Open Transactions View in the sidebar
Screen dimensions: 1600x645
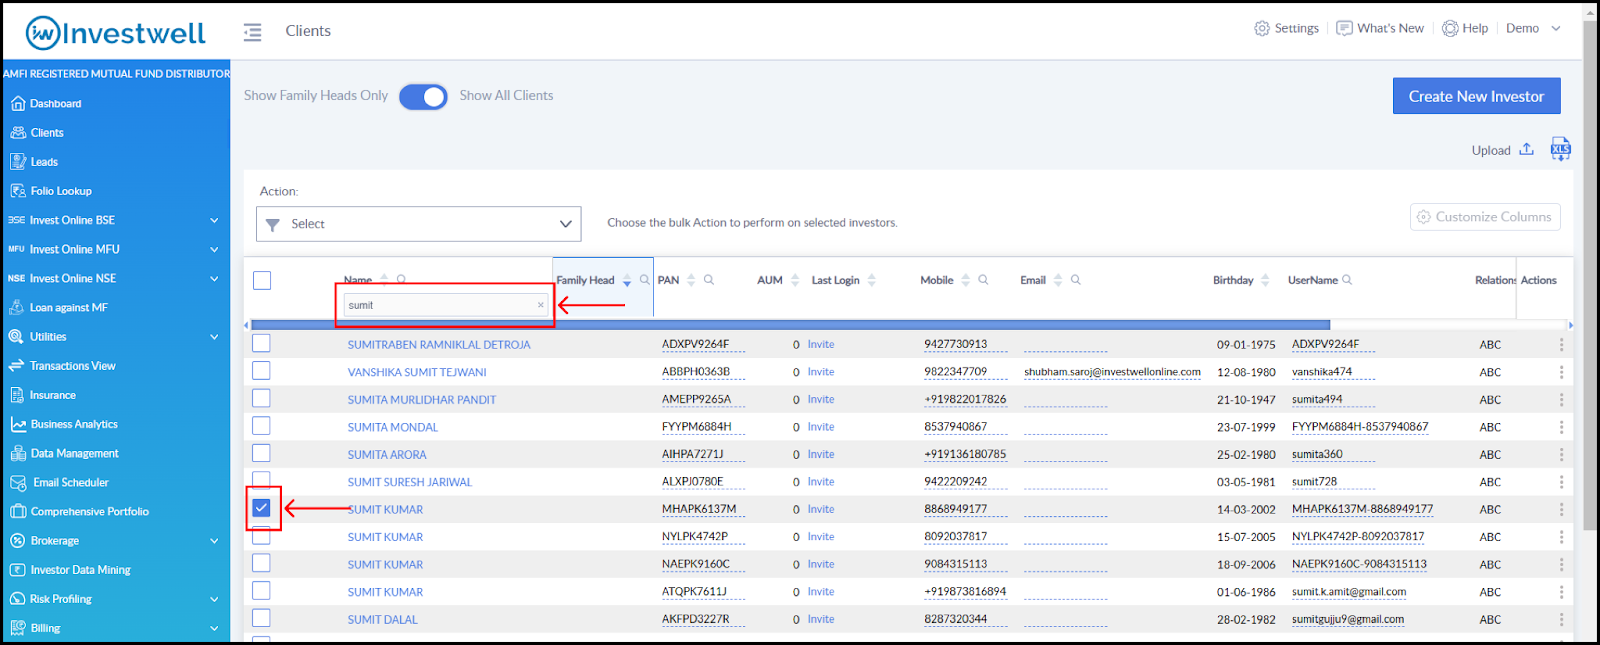tap(62, 365)
